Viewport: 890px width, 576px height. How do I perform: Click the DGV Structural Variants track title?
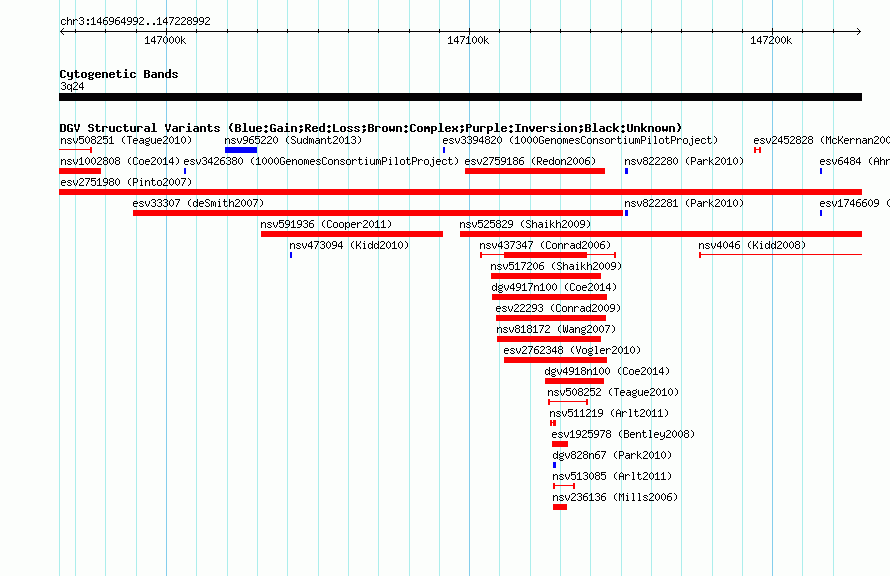click(371, 128)
